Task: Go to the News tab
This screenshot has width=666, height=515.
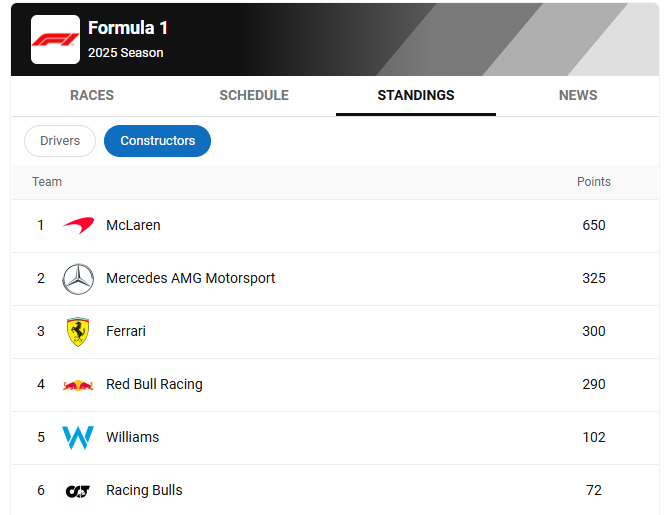Action: 578,96
